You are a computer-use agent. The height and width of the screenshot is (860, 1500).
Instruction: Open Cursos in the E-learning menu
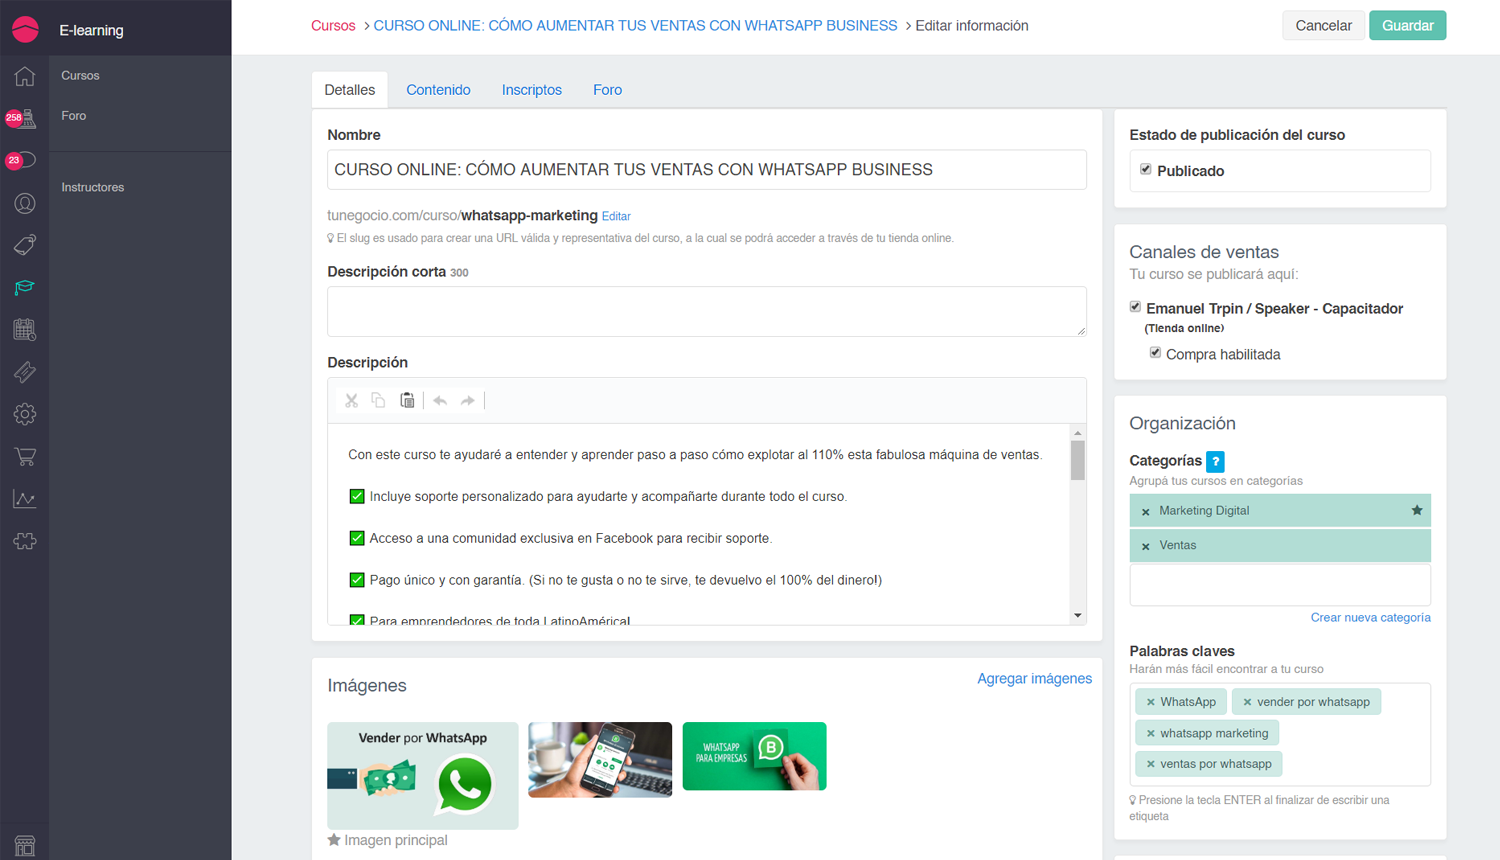(x=80, y=75)
